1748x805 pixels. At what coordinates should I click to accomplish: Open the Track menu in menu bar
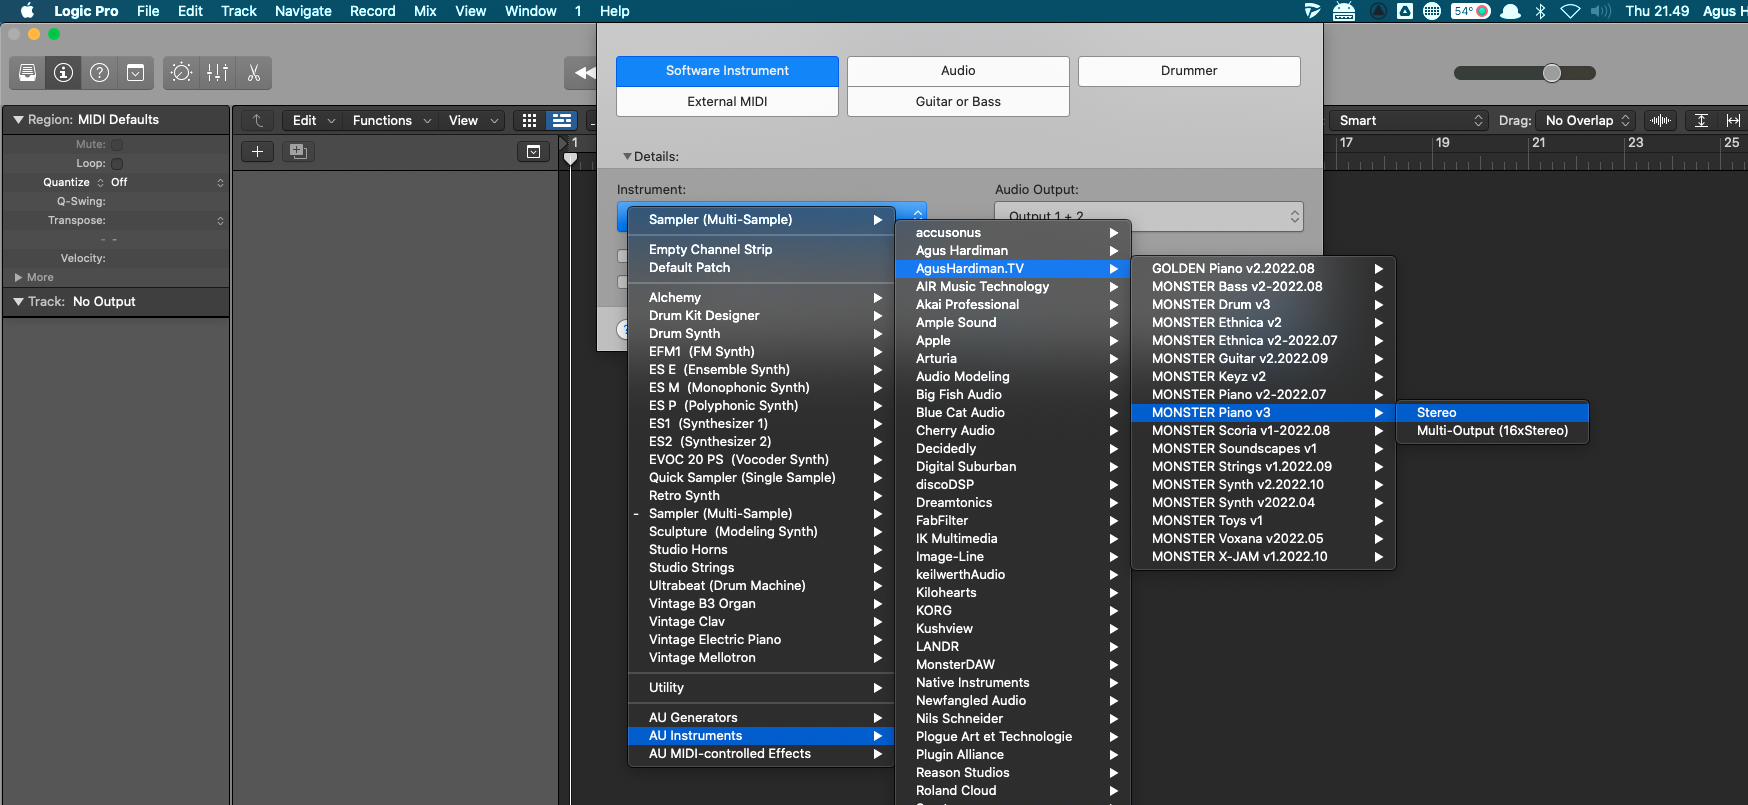(x=239, y=11)
